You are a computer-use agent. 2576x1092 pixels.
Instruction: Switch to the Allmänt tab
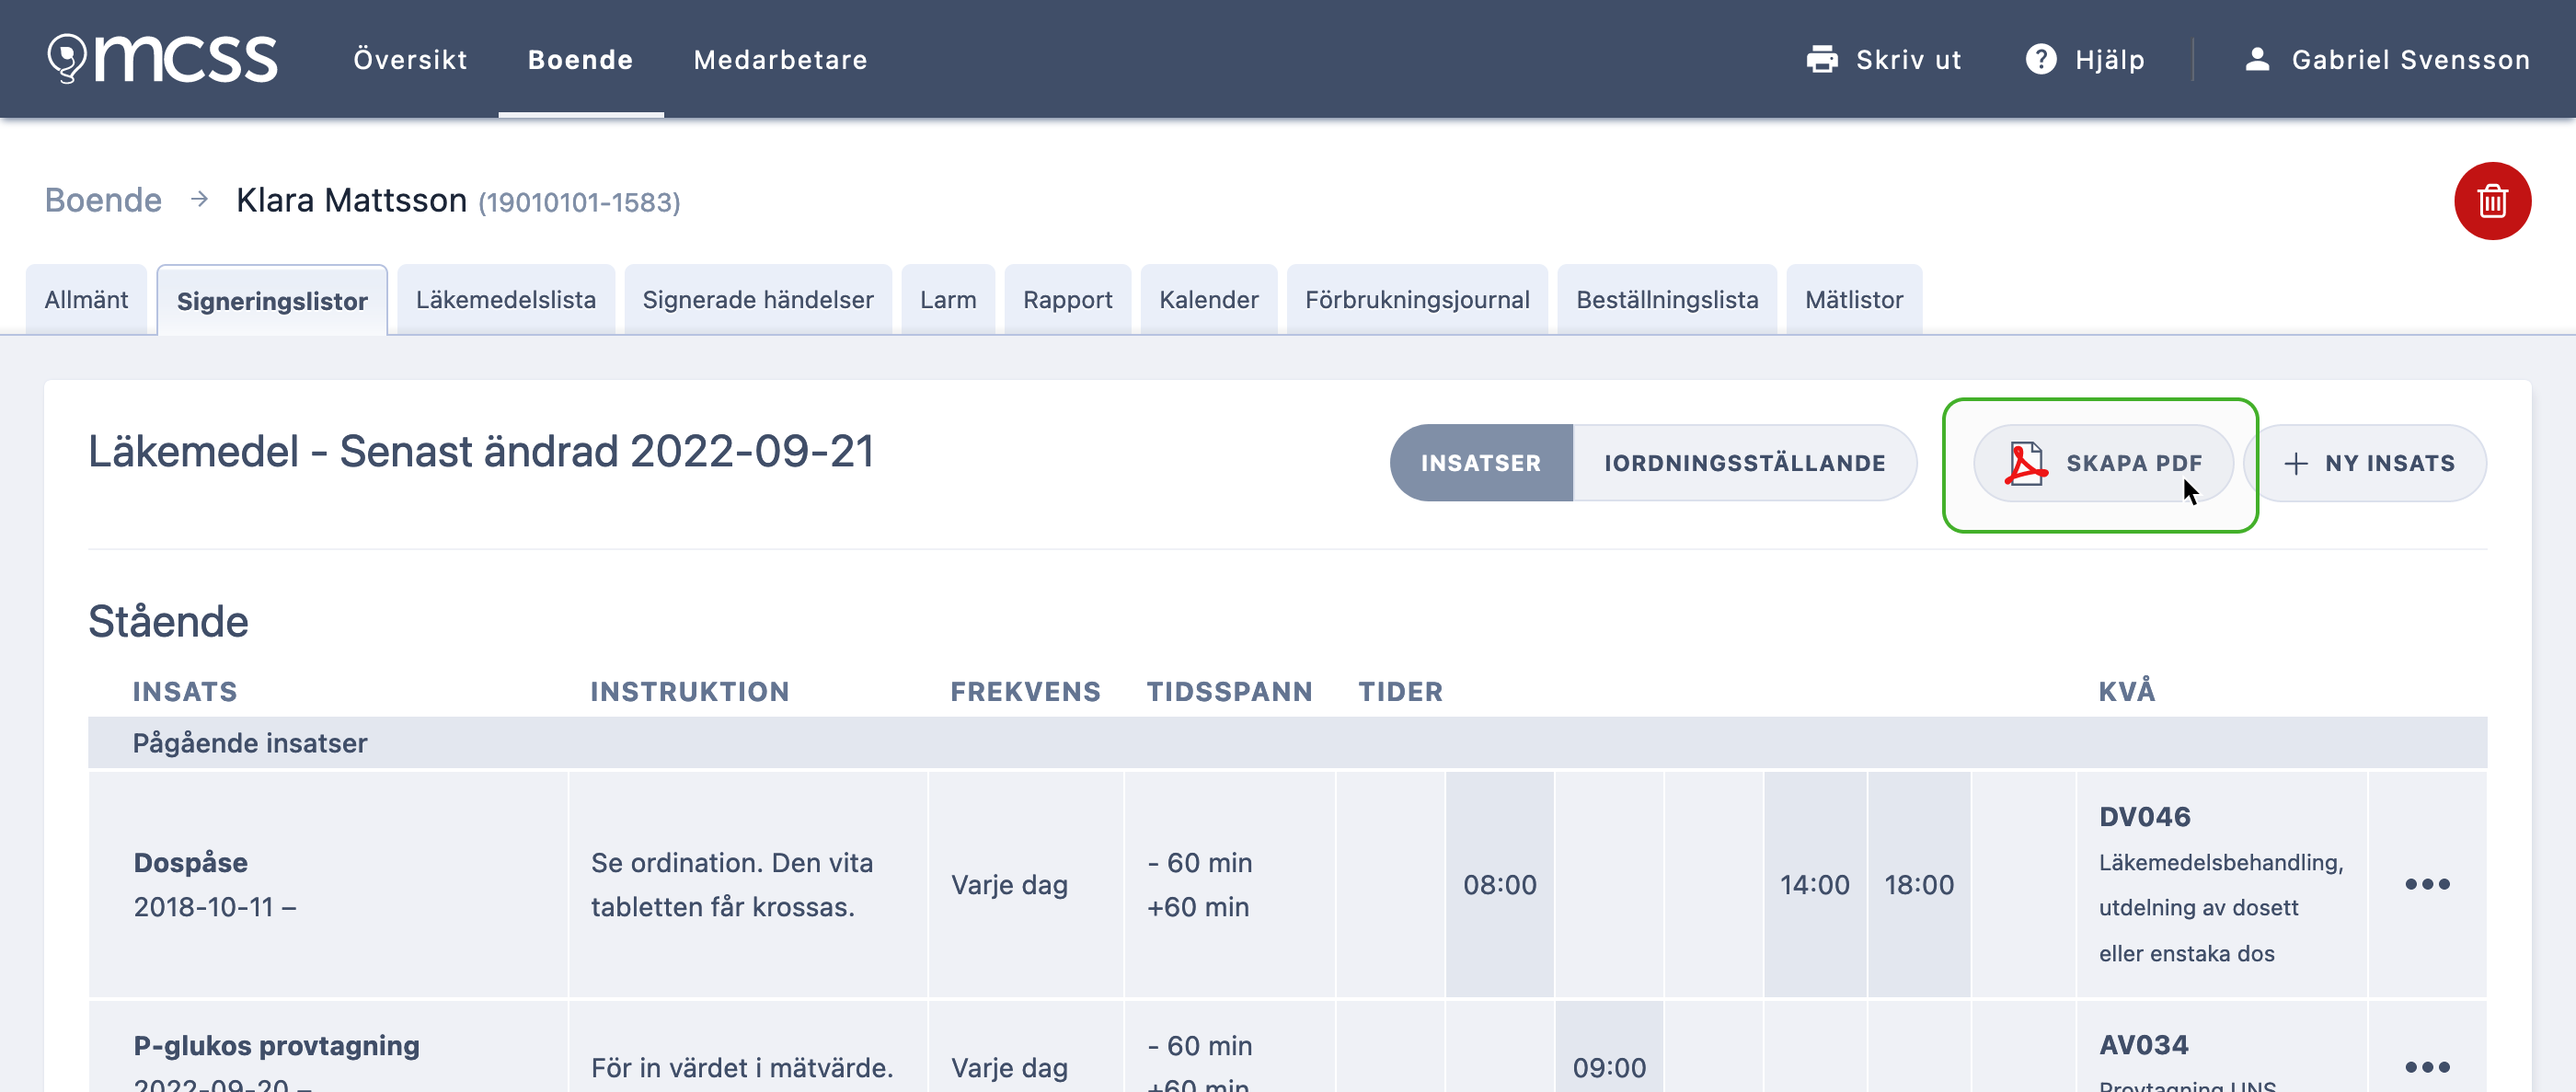[x=86, y=300]
